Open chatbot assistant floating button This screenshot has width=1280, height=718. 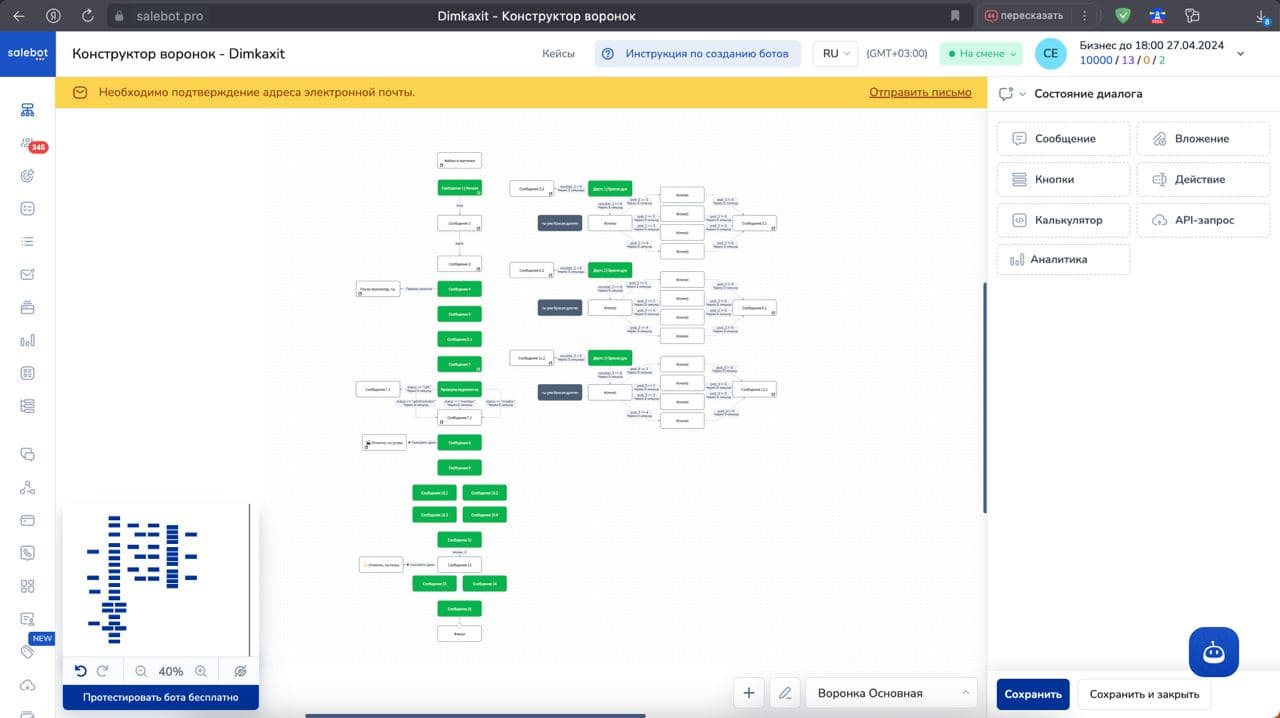coord(1214,652)
